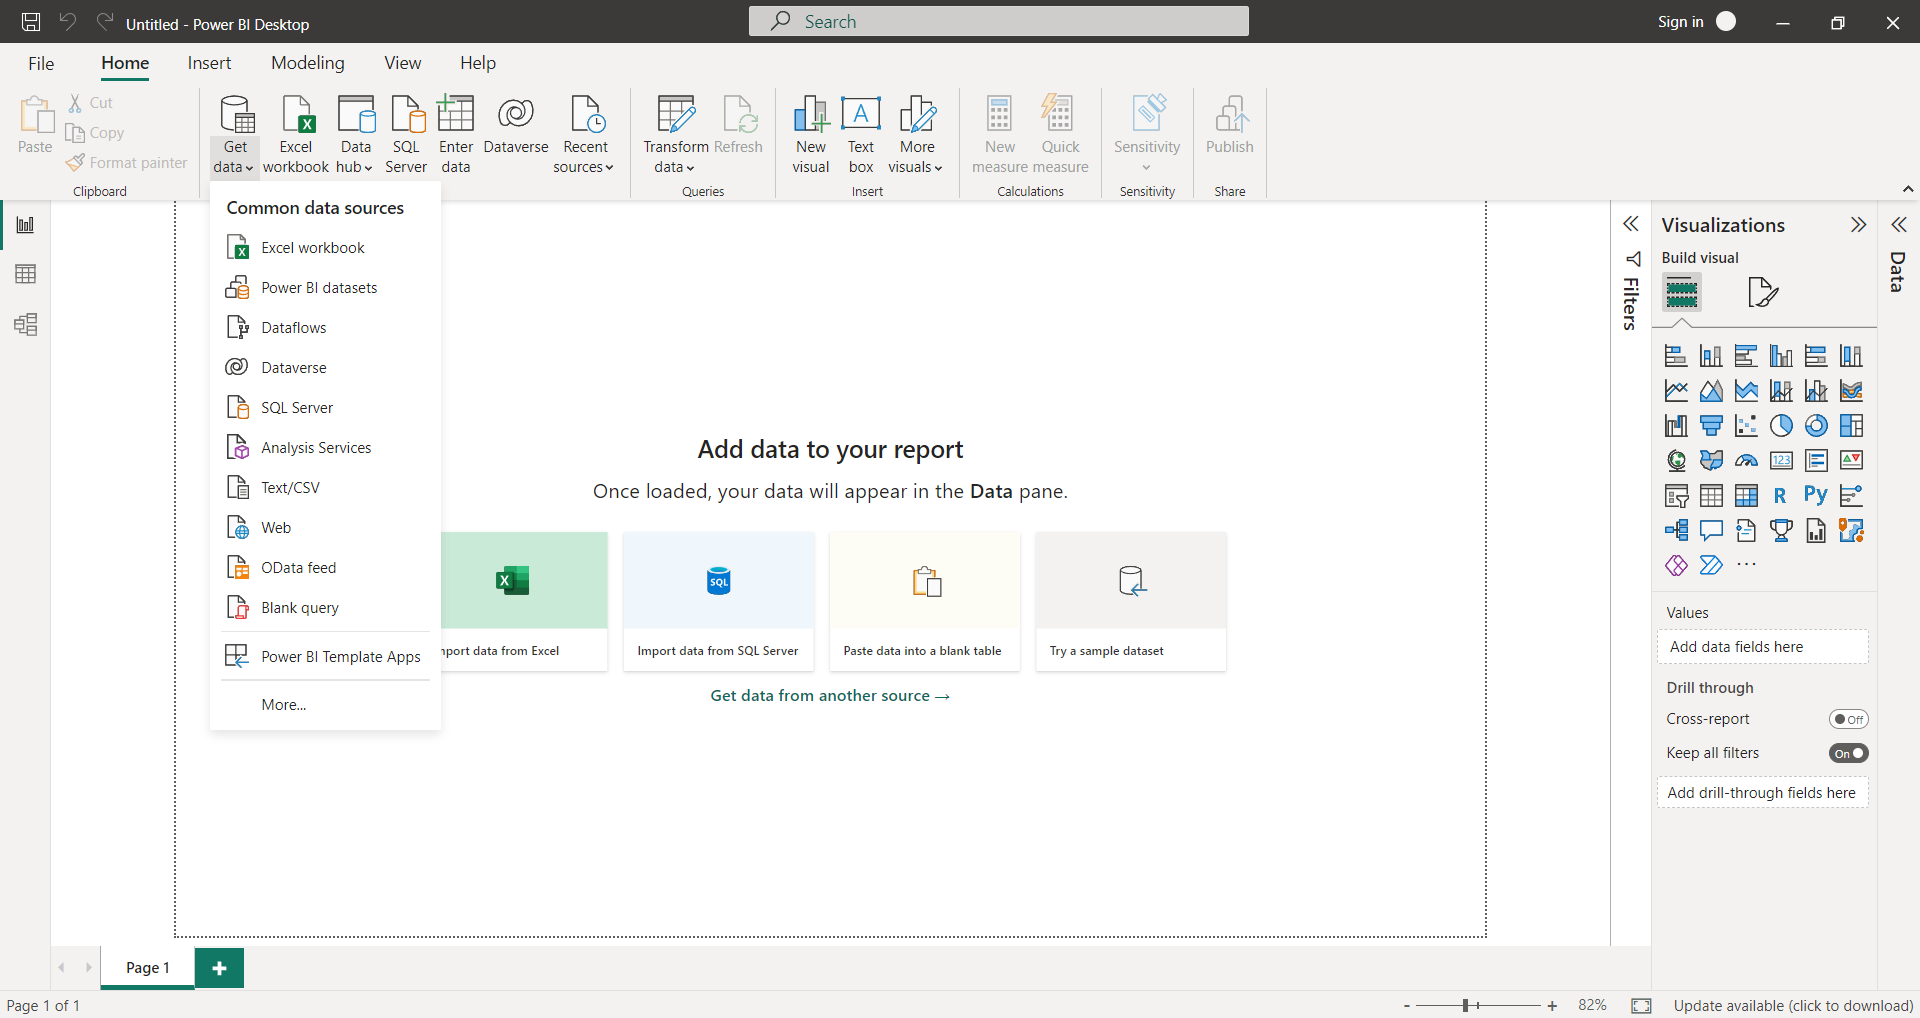Click the zoom slider handle in status bar
The width and height of the screenshot is (1920, 1018).
[x=1465, y=1005]
